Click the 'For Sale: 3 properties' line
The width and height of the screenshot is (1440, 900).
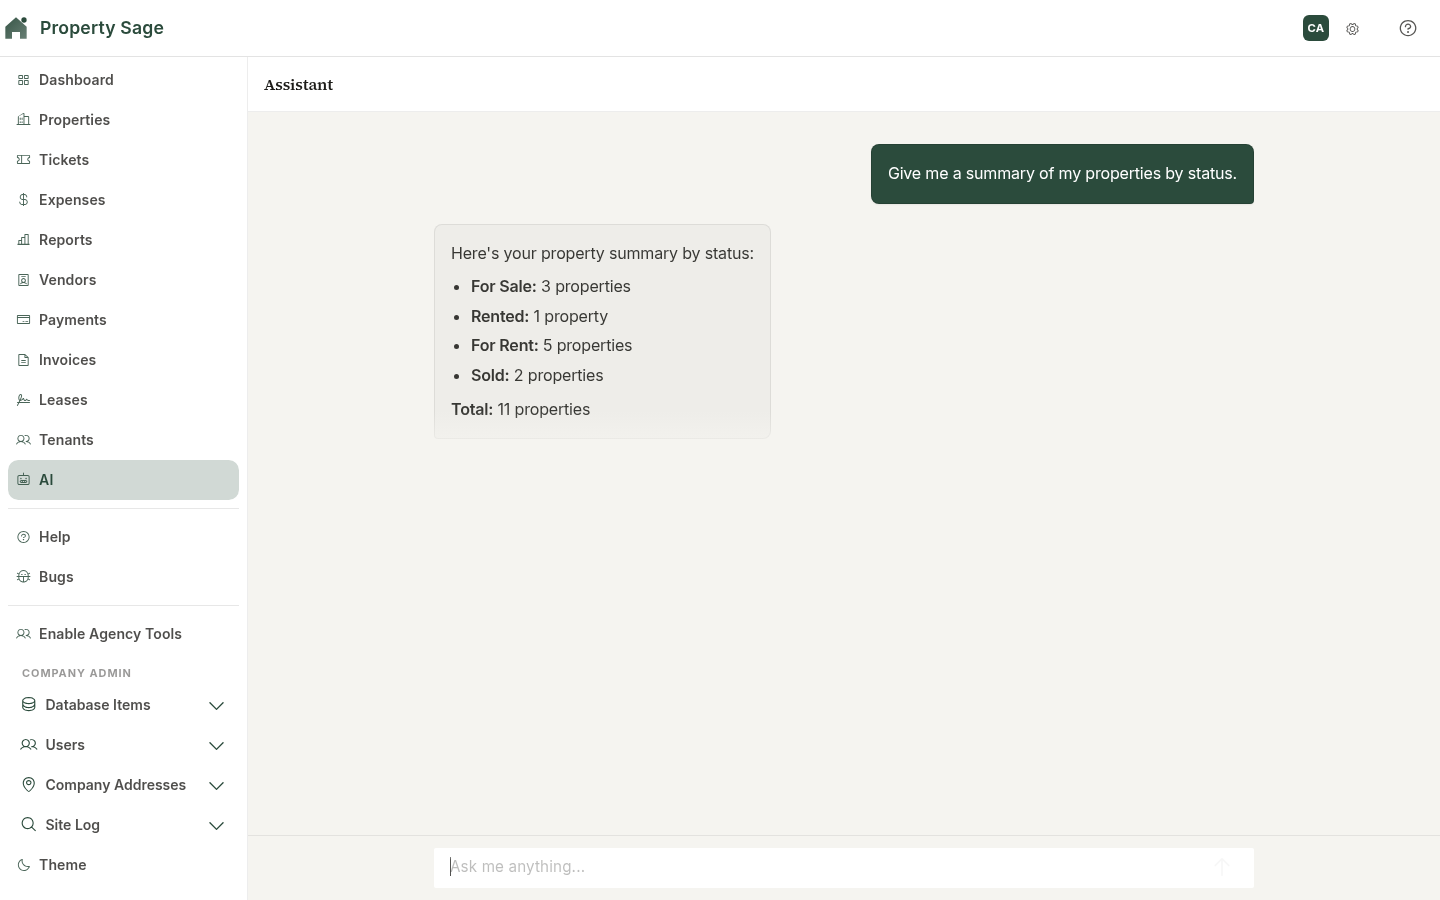point(551,287)
